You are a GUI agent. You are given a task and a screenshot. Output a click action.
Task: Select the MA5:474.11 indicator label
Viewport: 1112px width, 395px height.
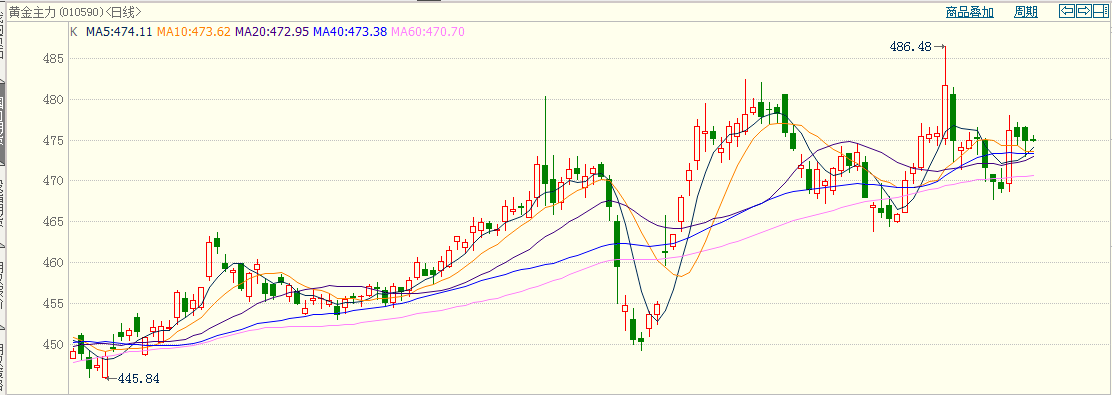[119, 32]
